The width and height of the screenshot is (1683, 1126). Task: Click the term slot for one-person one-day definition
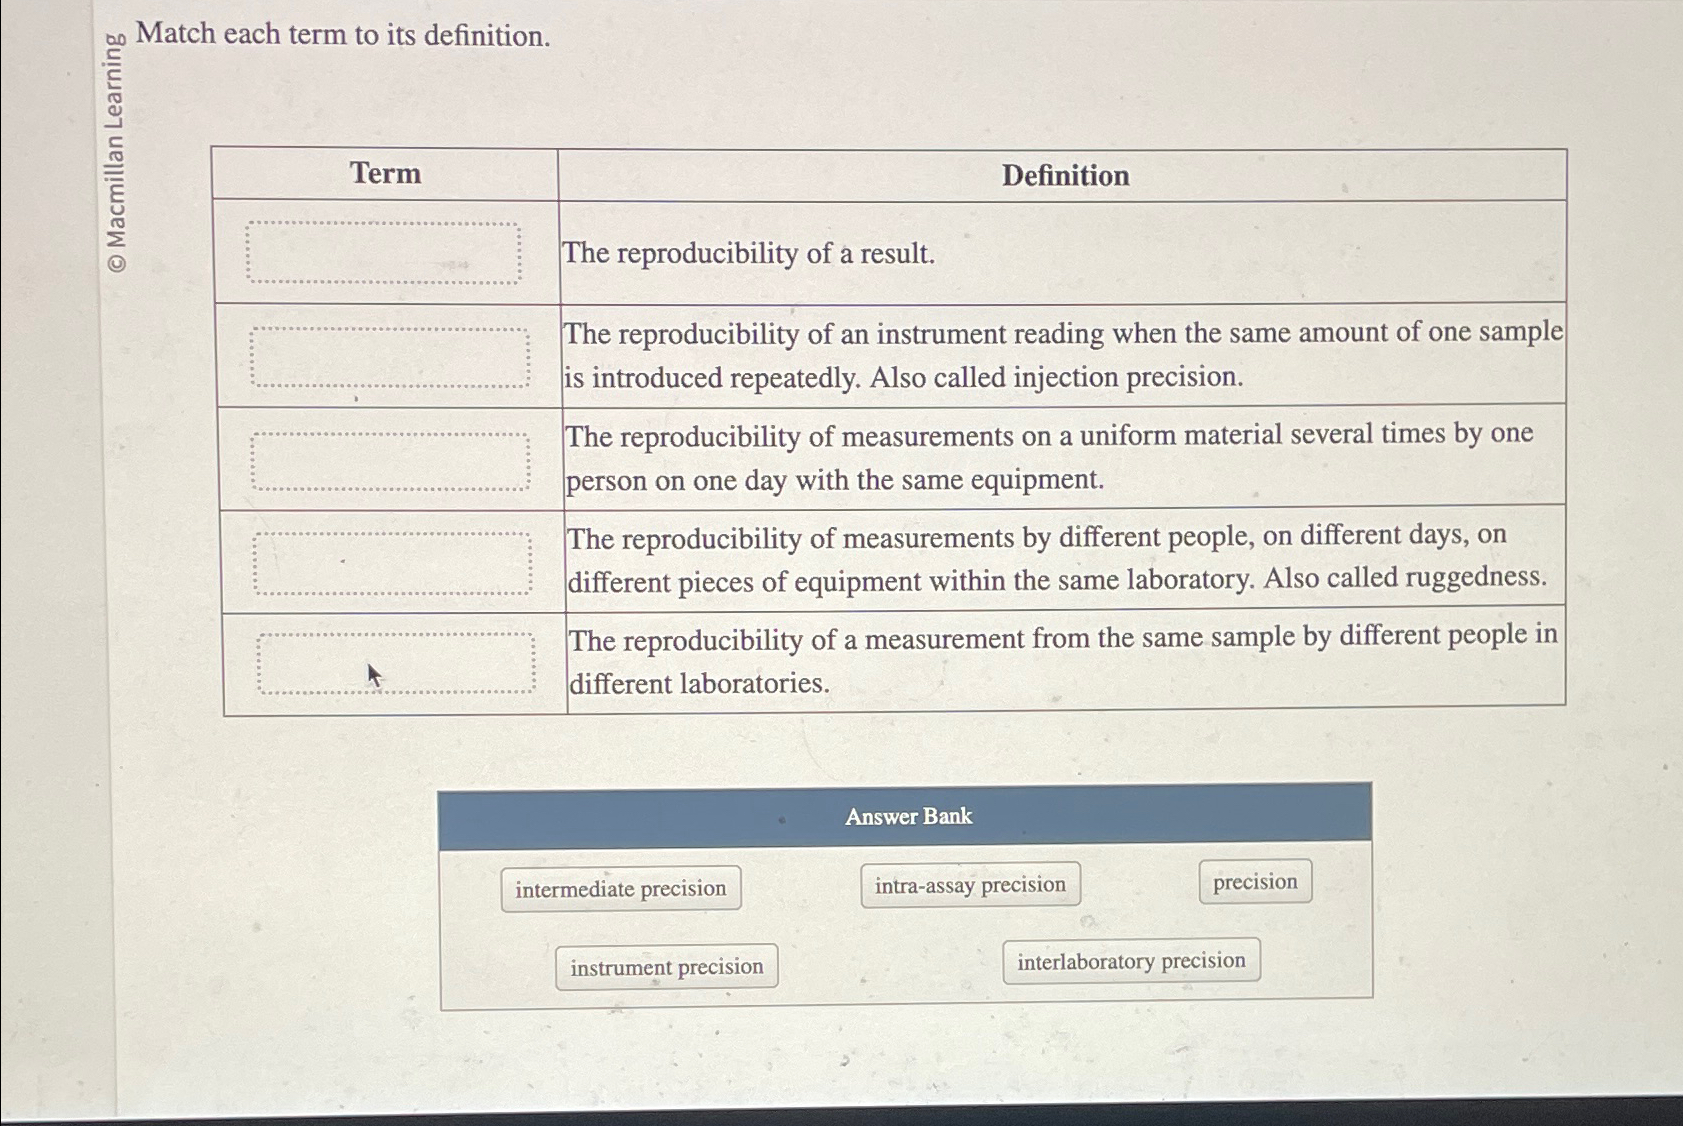pos(390,458)
